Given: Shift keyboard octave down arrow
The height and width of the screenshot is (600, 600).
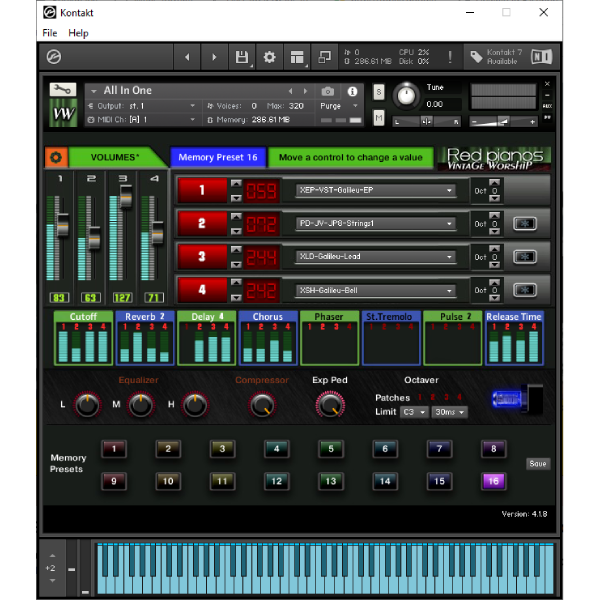Looking at the screenshot, I should point(52,580).
